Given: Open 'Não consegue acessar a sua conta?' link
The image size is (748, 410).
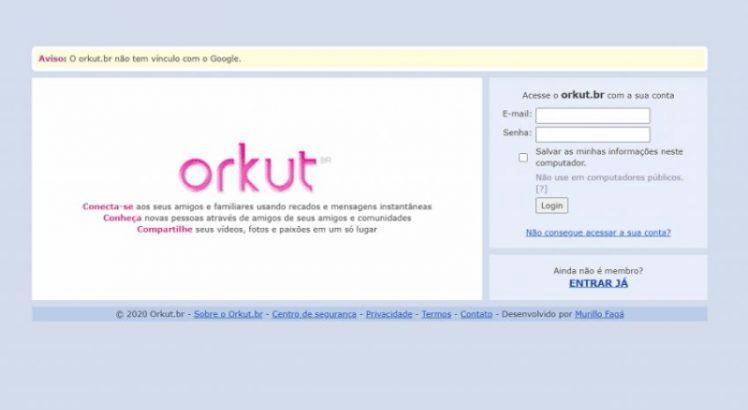Looking at the screenshot, I should point(598,232).
